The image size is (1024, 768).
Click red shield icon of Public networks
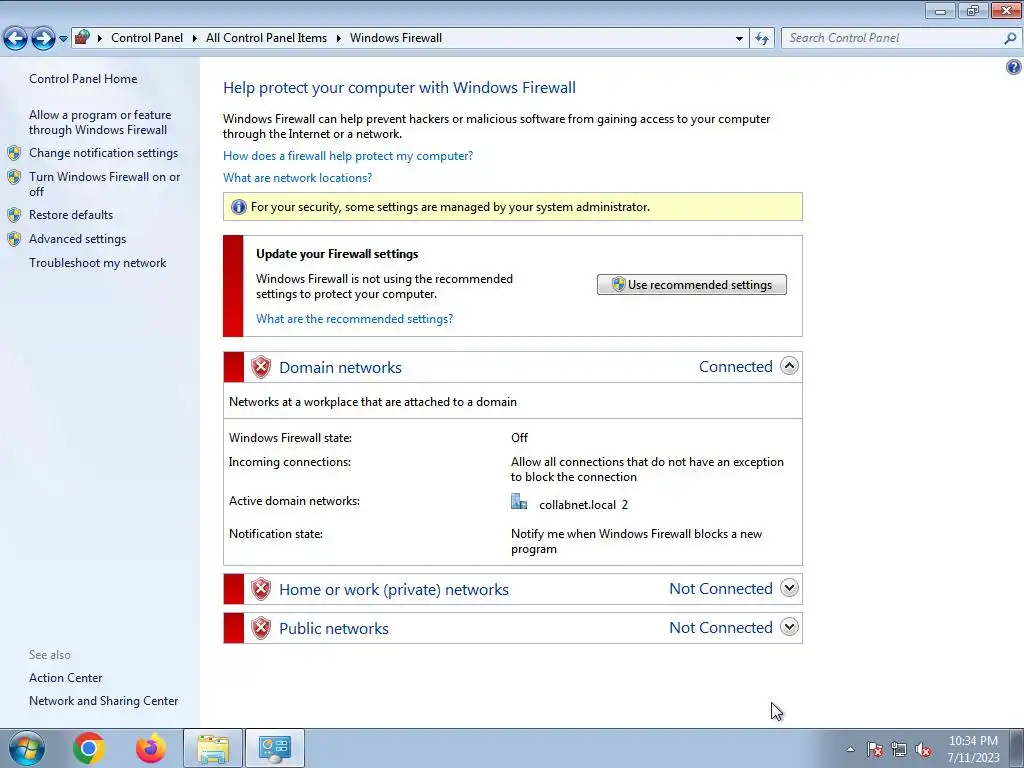pyautogui.click(x=261, y=628)
